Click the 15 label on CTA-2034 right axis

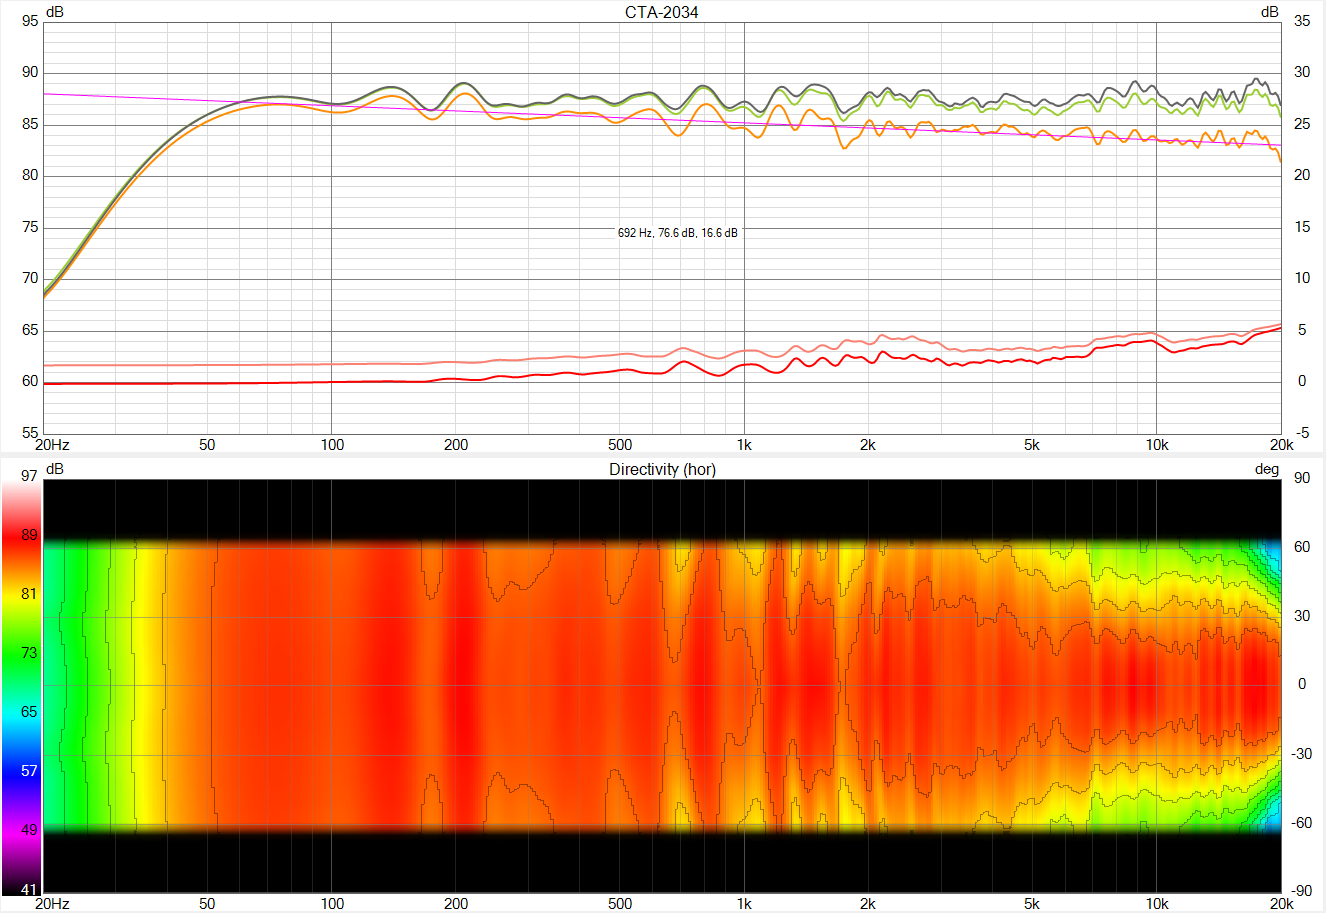[x=1302, y=227]
